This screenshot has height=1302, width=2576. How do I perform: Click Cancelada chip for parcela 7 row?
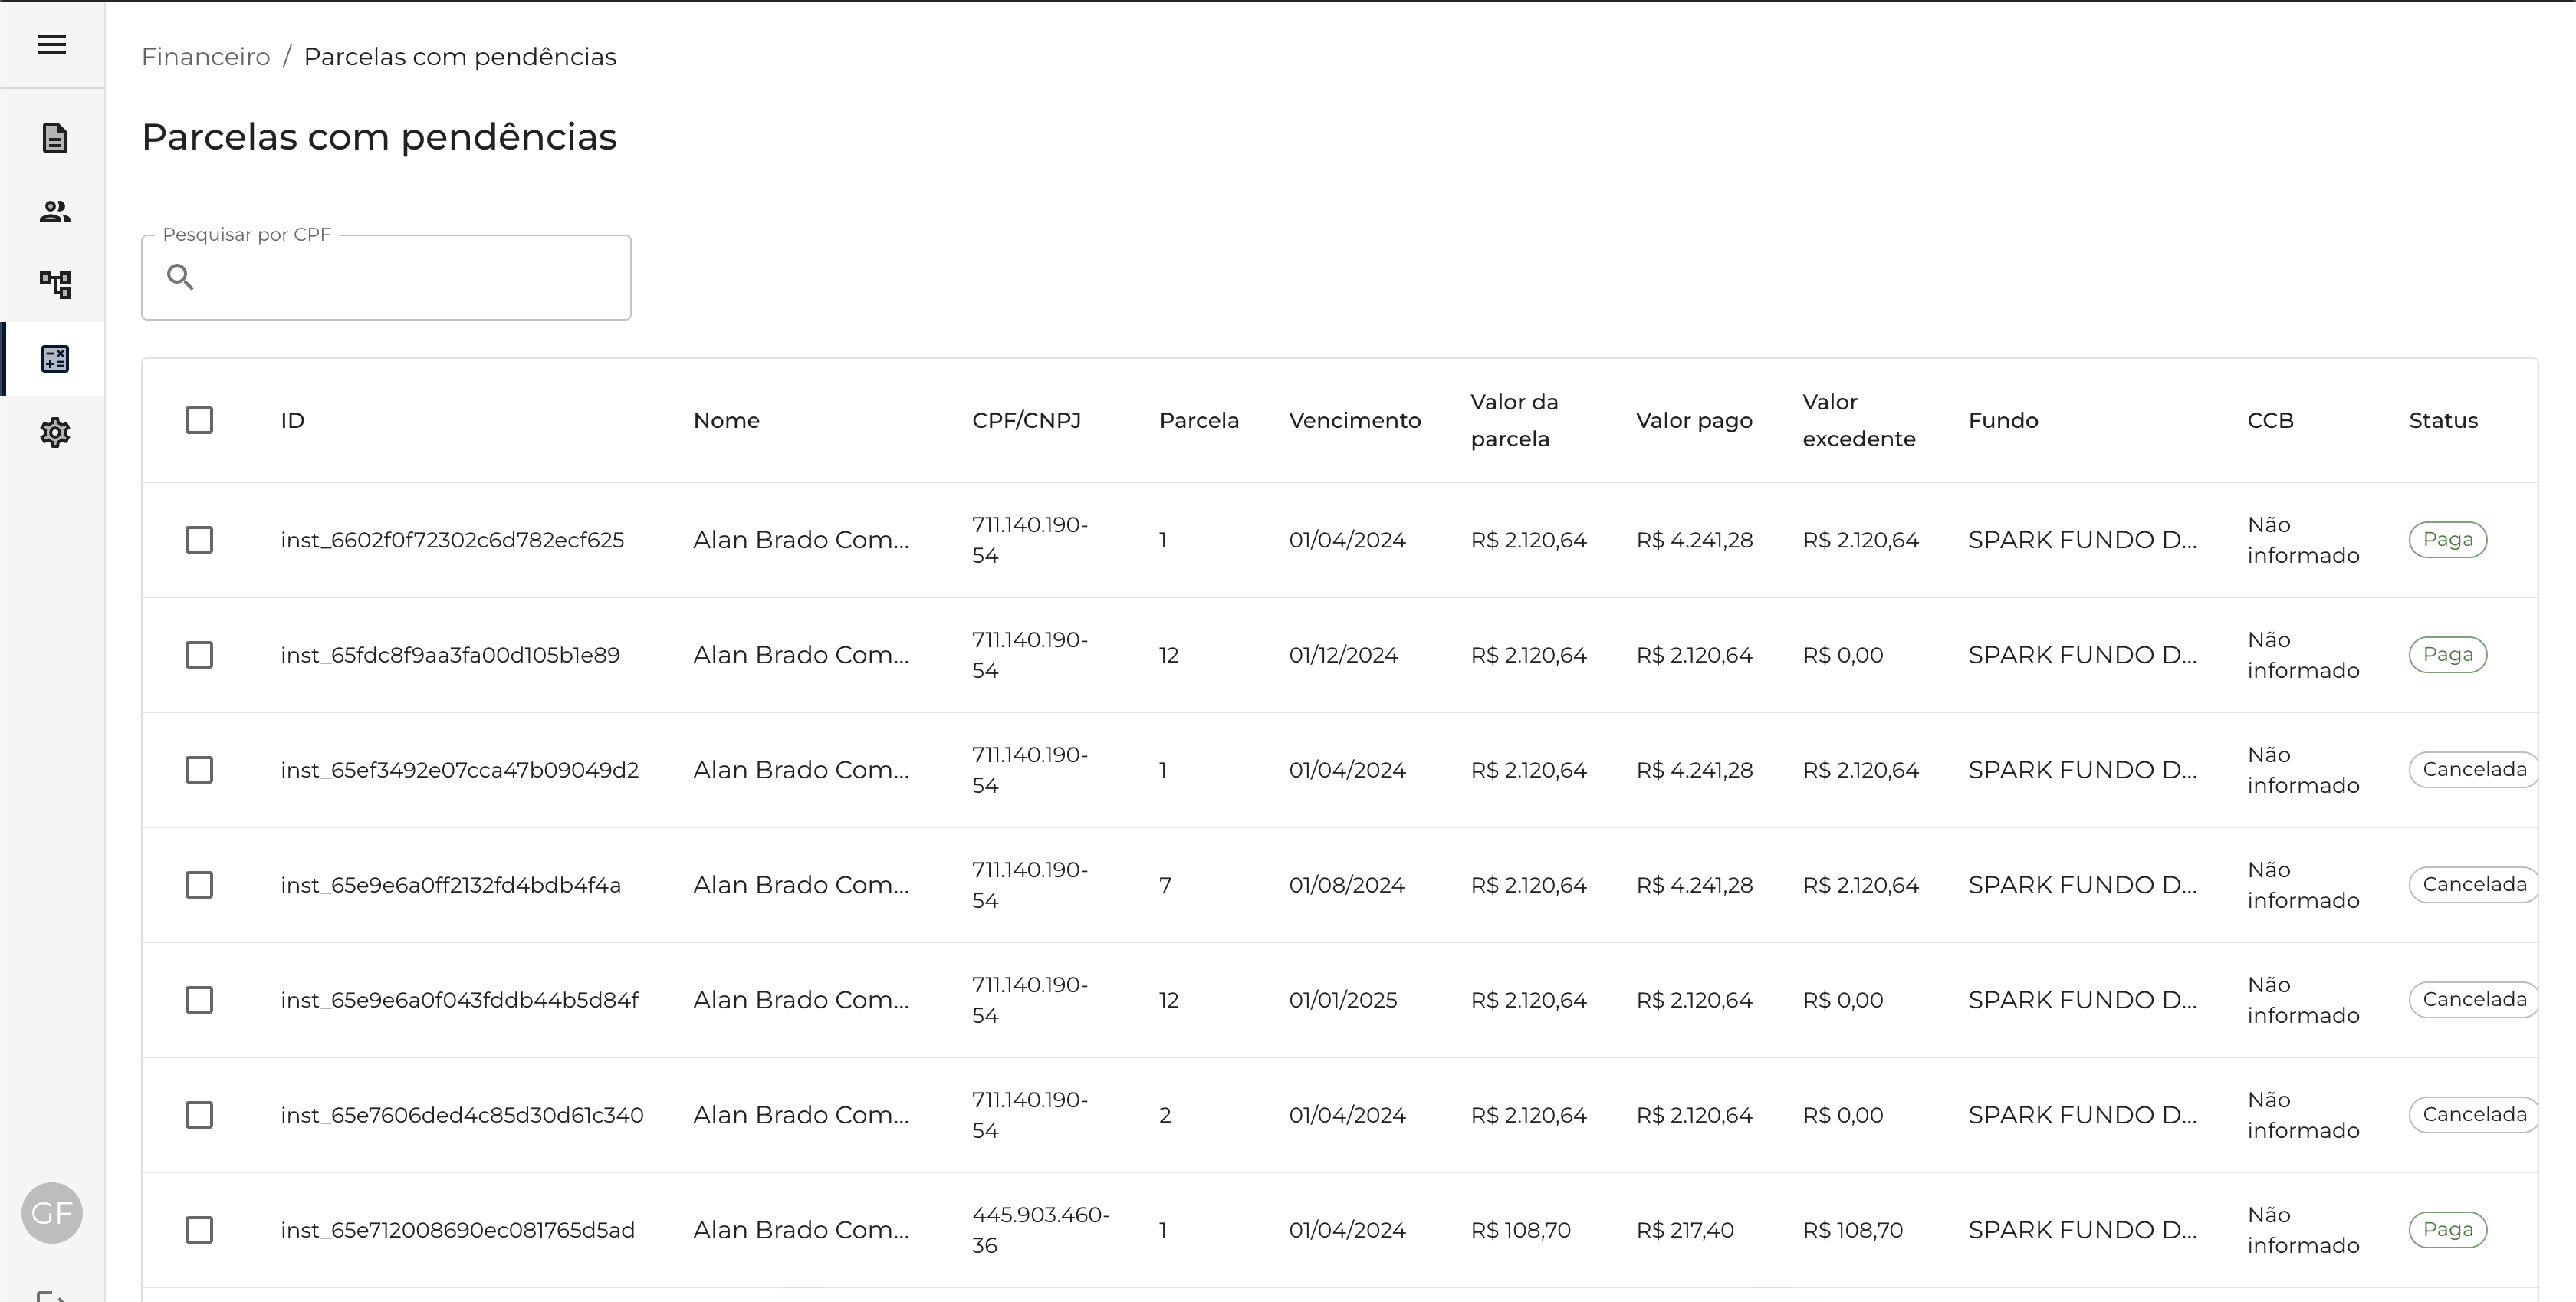pos(2473,885)
